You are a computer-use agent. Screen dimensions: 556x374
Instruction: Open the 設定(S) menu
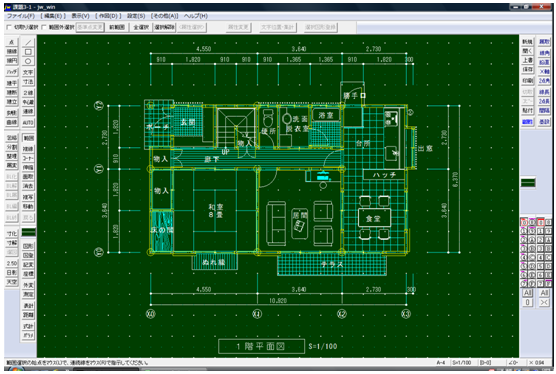[x=136, y=16]
